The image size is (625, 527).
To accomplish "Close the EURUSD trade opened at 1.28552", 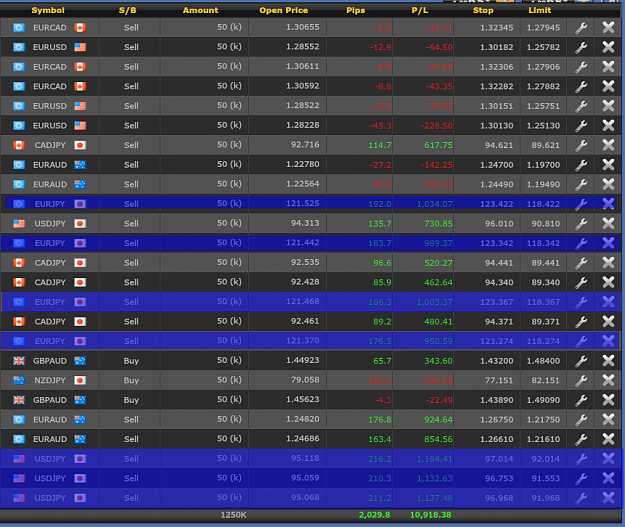I will (608, 47).
